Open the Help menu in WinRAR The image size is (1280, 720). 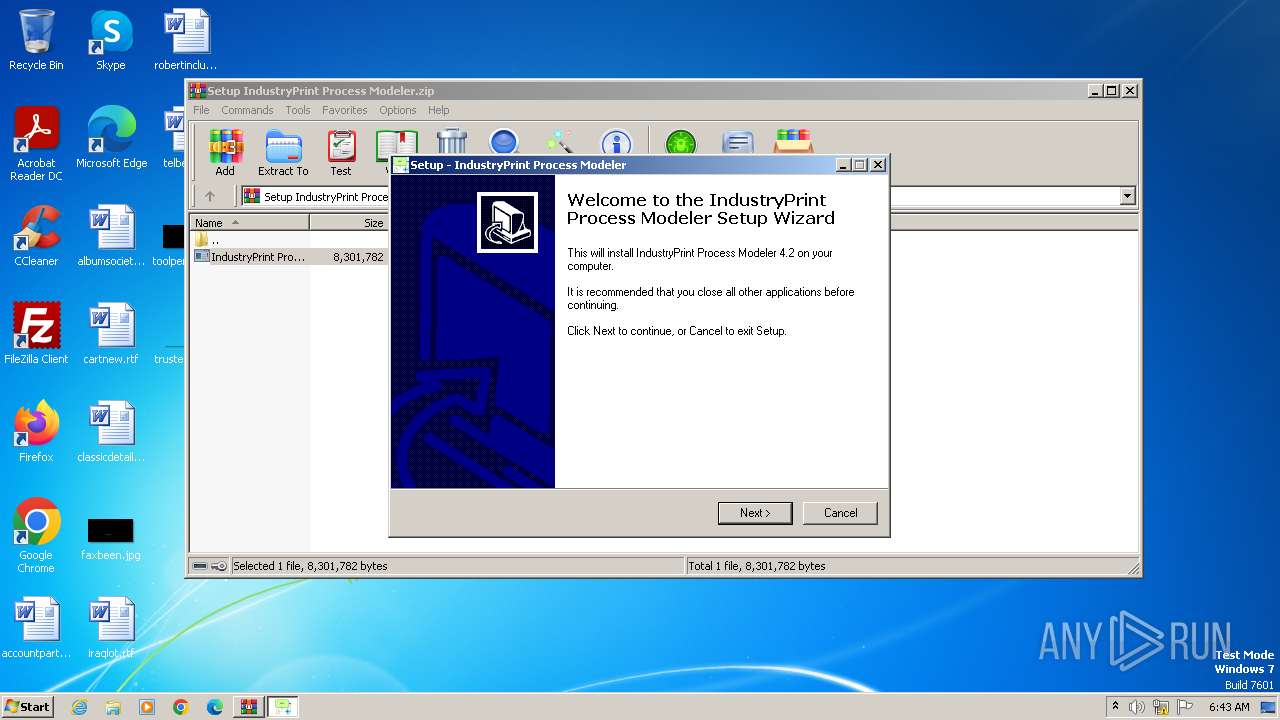(439, 110)
